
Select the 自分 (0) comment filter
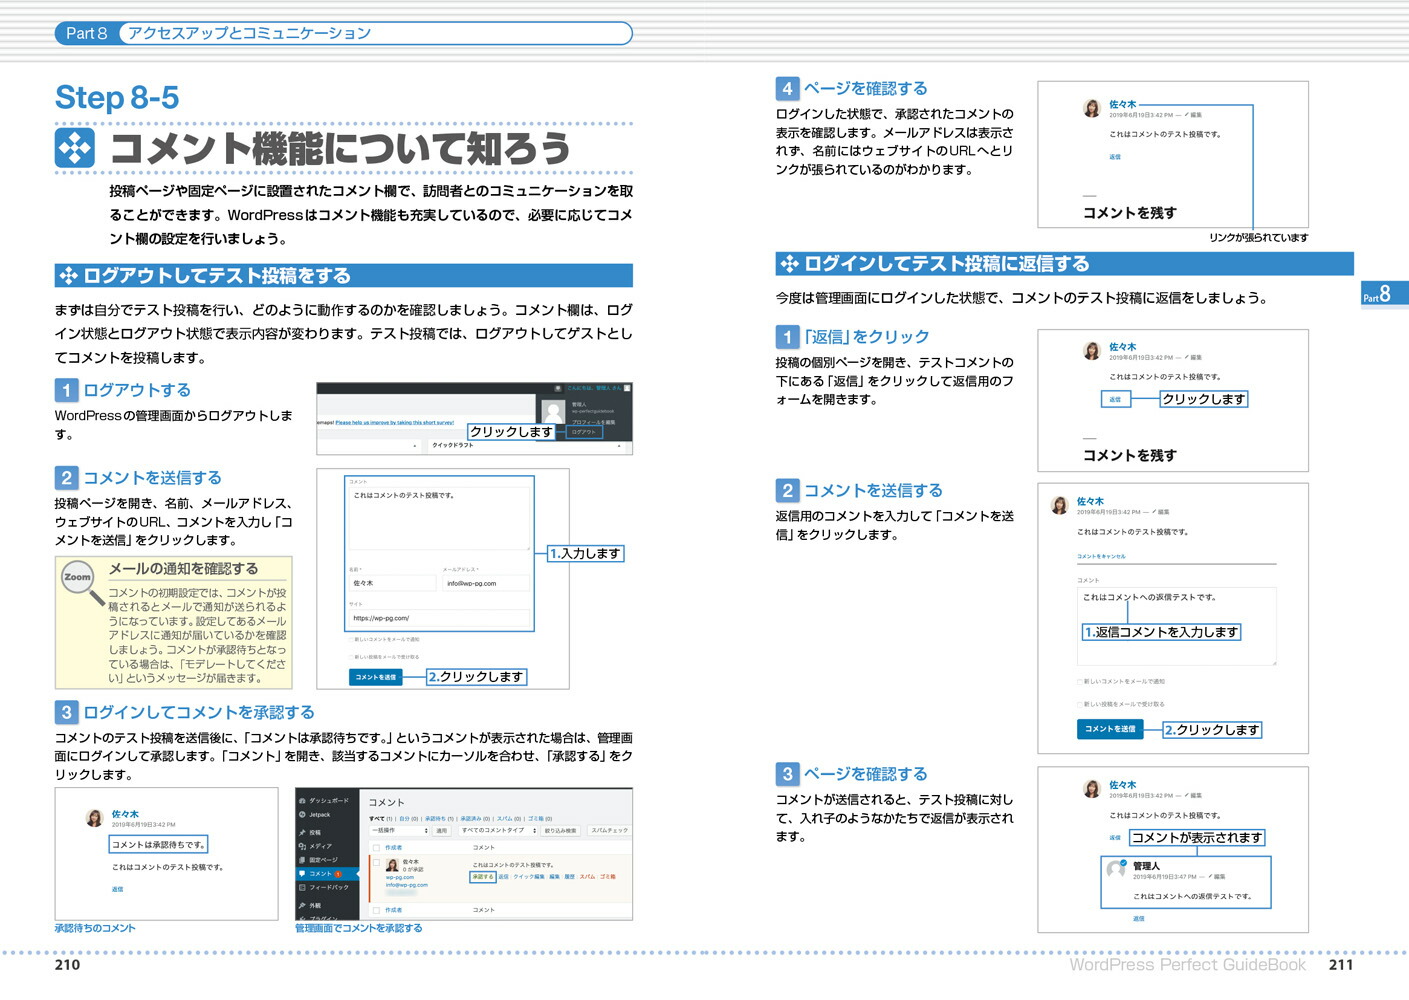pos(409,819)
